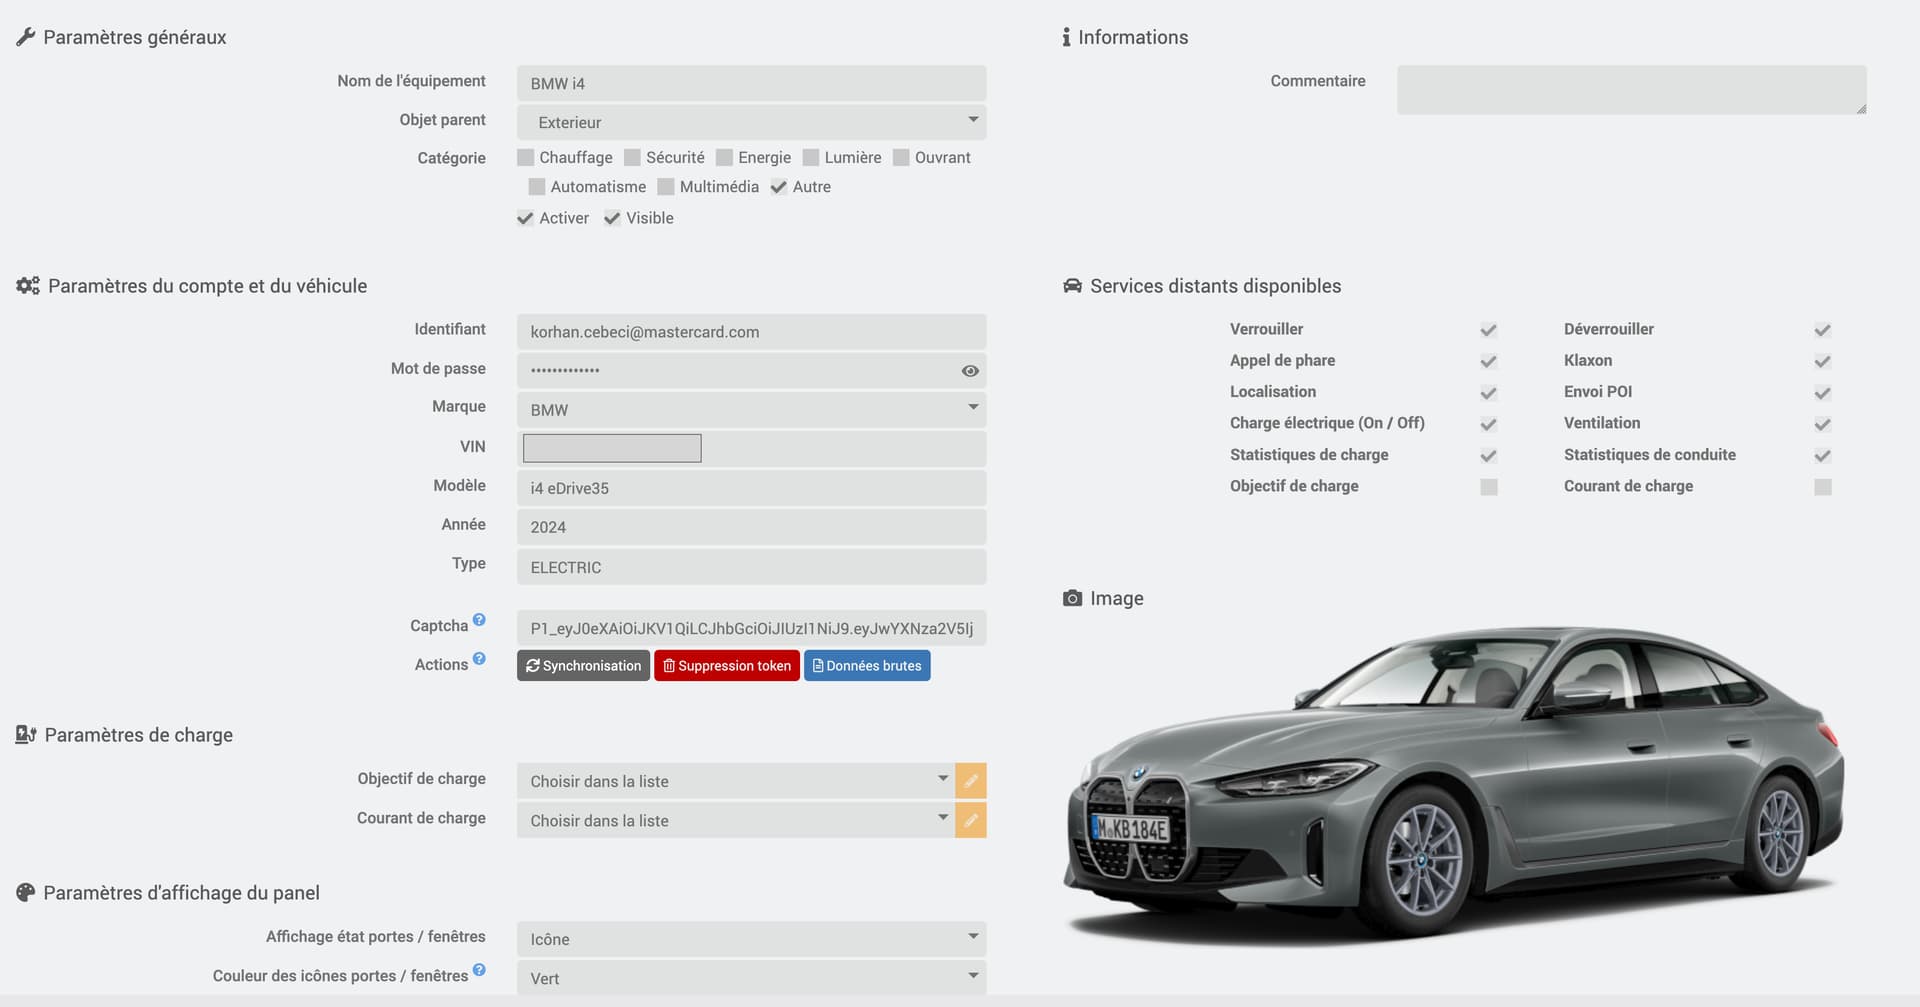Click the pencil edit icon for Courant de charge
Viewport: 1920px width, 1007px height.
tap(971, 820)
